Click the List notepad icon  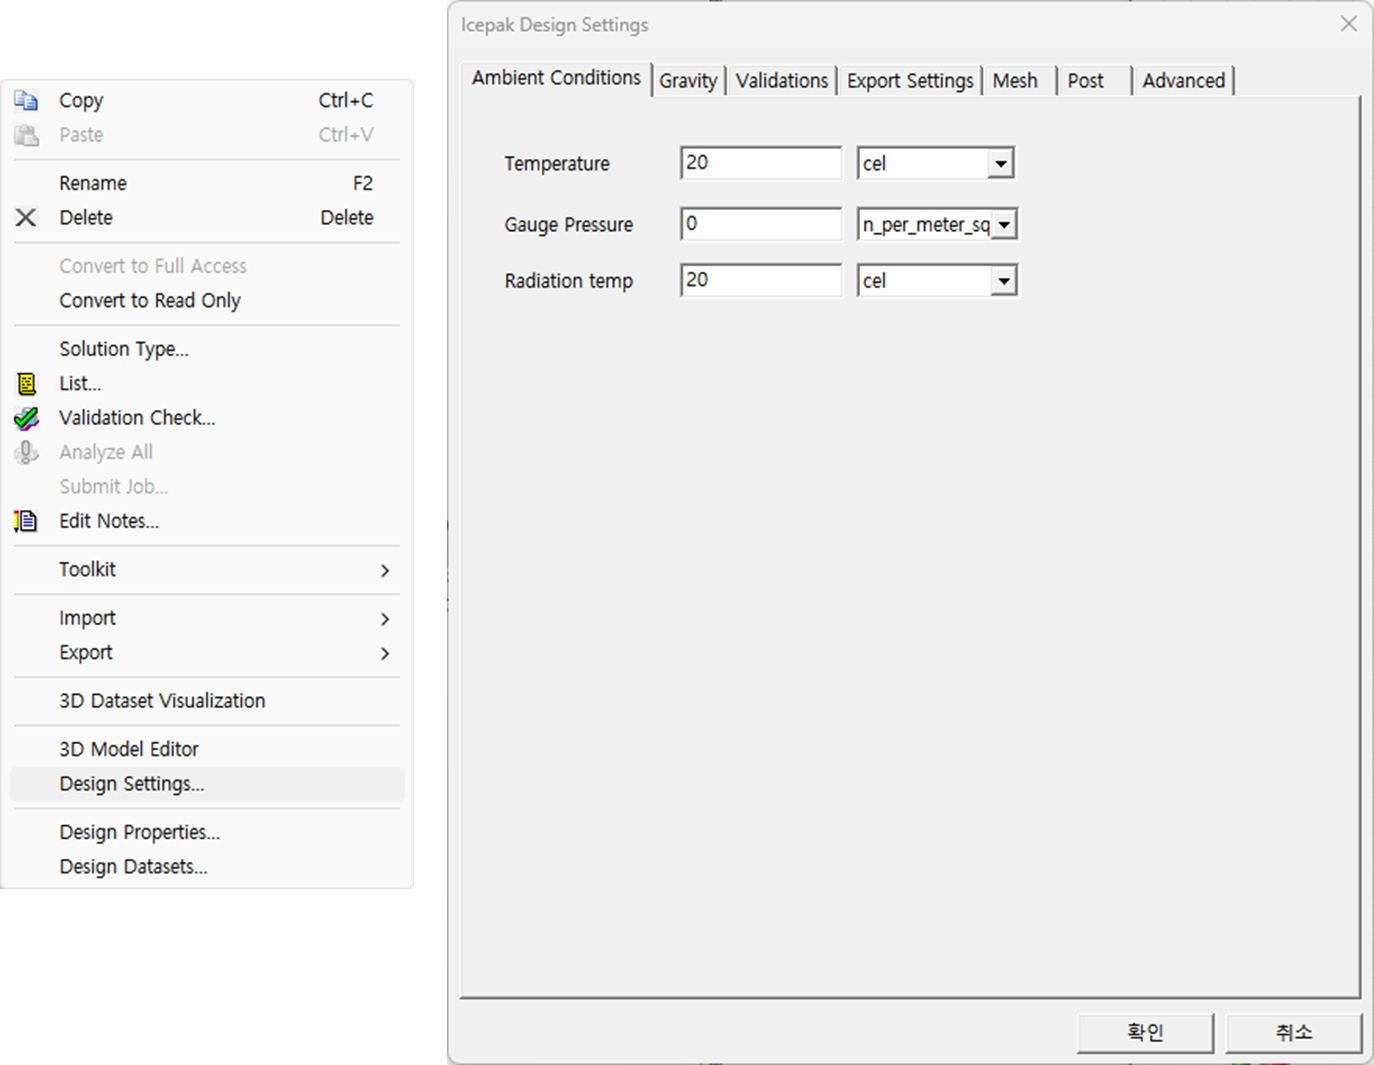tap(27, 384)
